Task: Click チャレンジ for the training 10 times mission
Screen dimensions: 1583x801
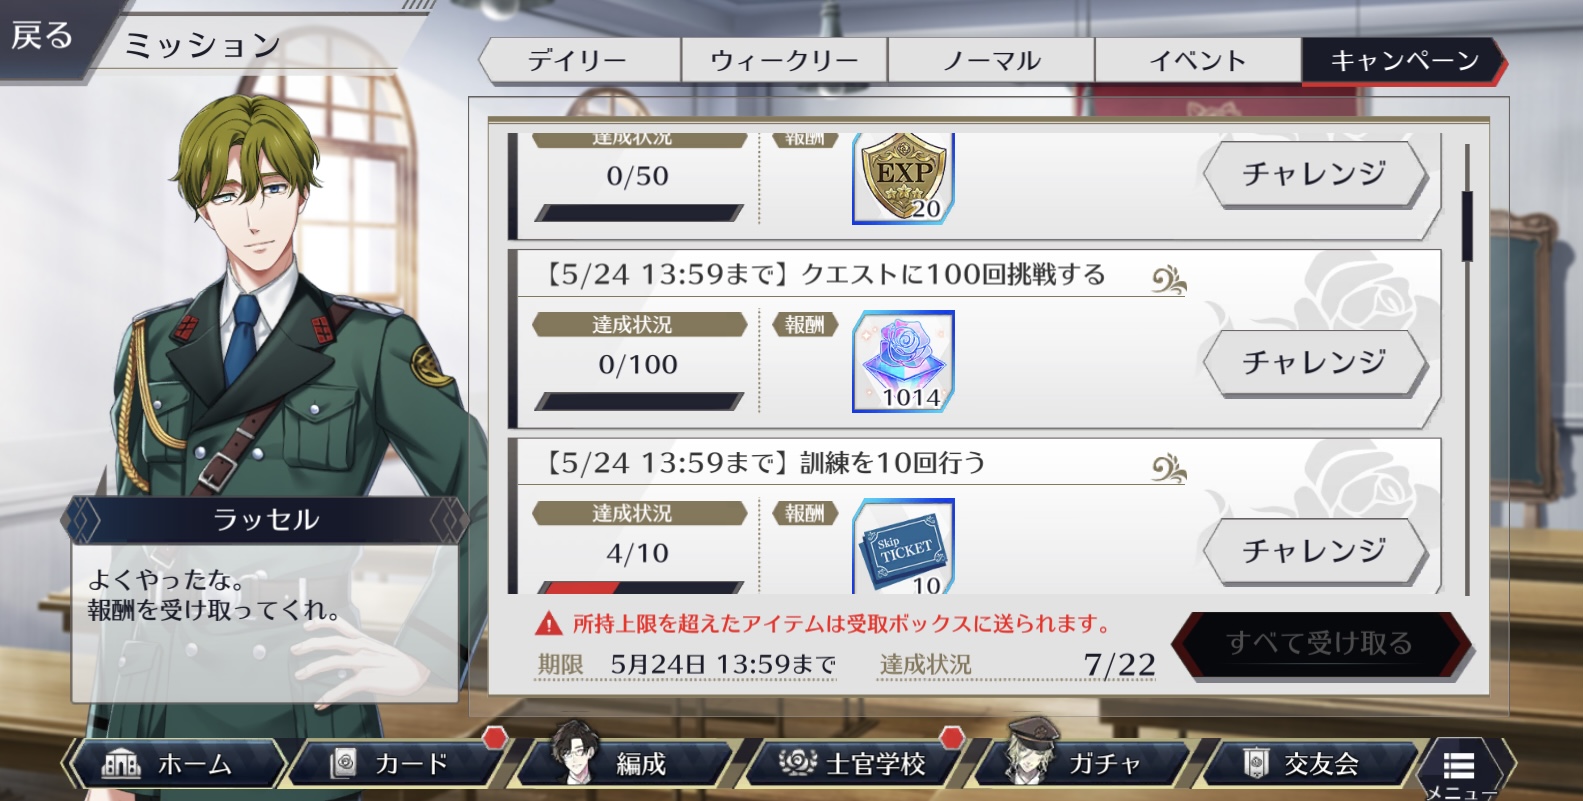Action: 1315,550
